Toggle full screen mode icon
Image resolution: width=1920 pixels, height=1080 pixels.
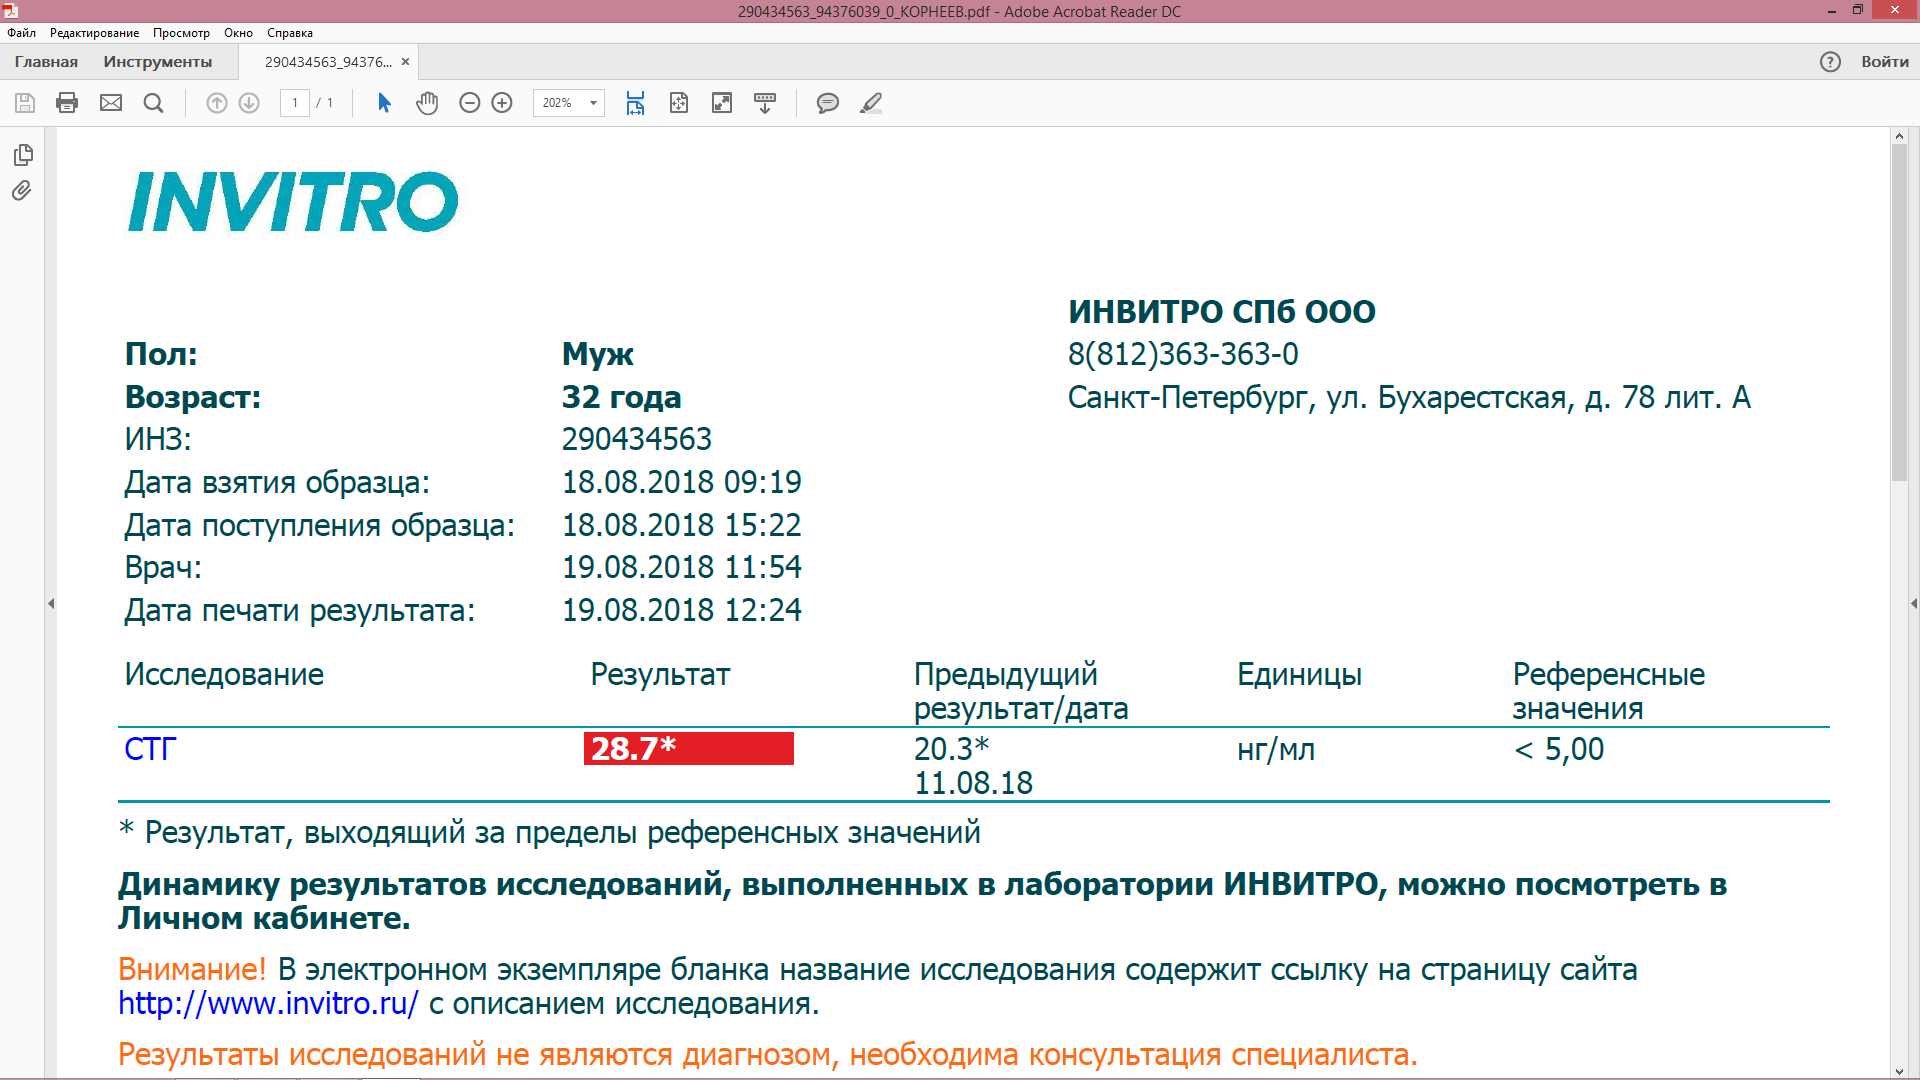tap(722, 103)
